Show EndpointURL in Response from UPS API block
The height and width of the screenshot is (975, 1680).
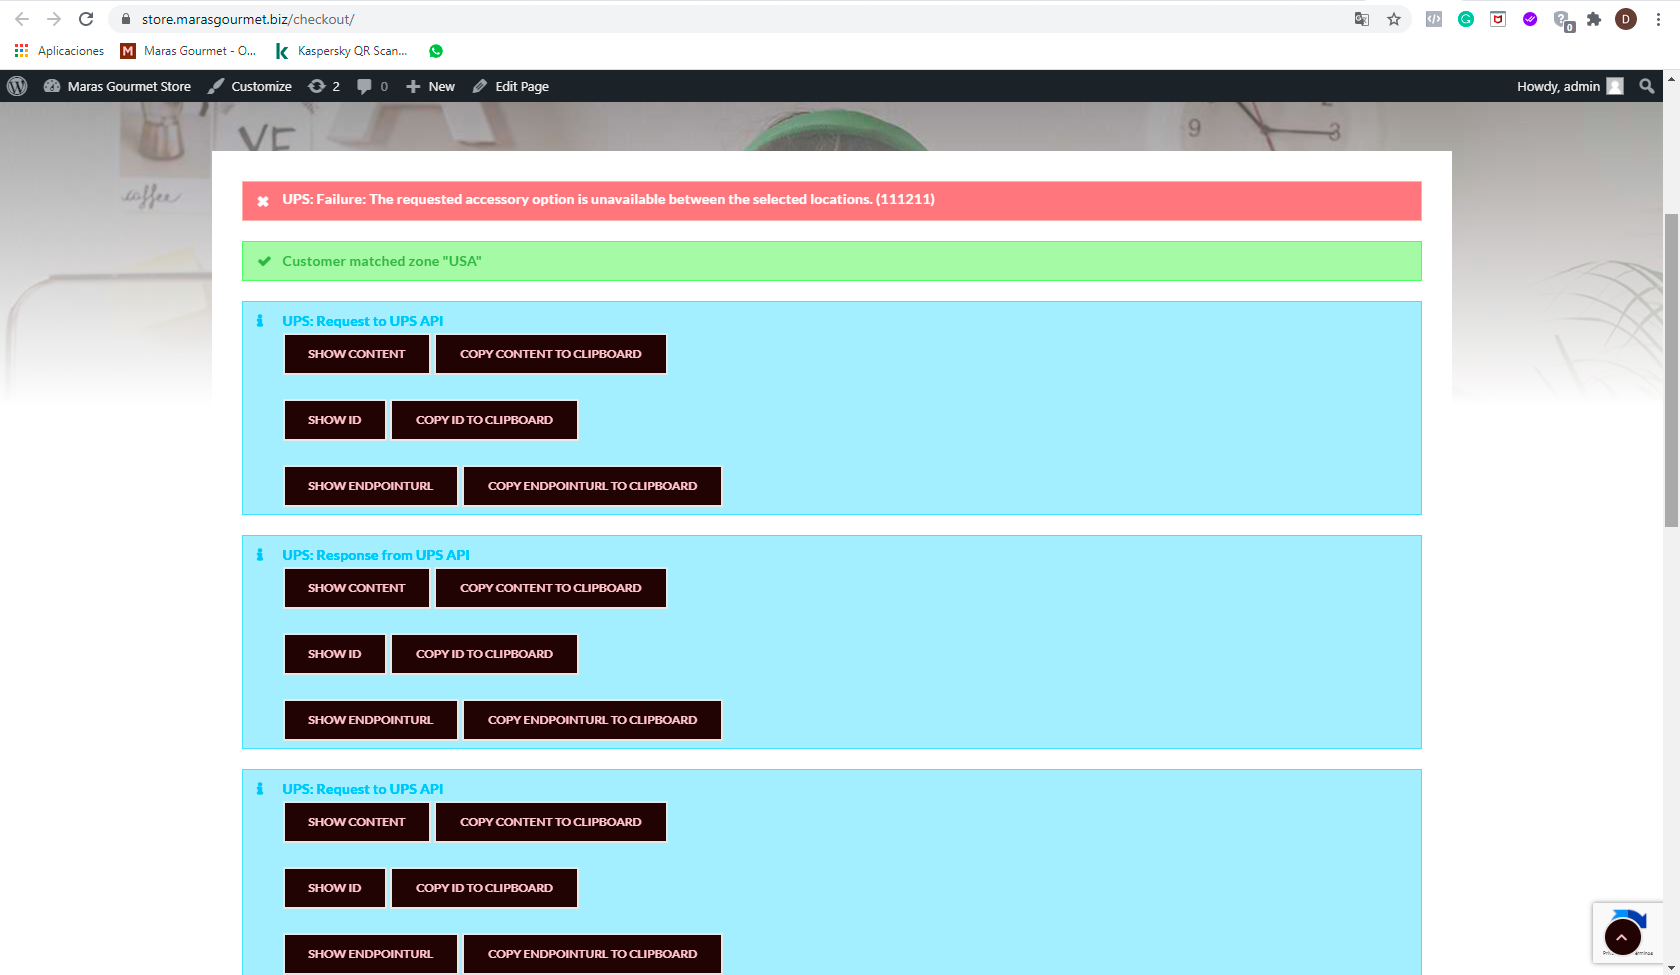(371, 720)
